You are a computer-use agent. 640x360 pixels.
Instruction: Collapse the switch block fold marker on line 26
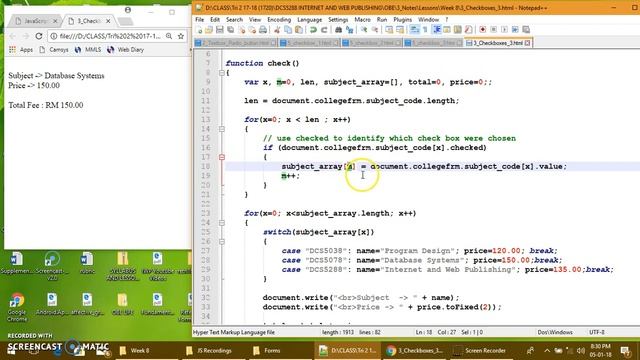222,242
